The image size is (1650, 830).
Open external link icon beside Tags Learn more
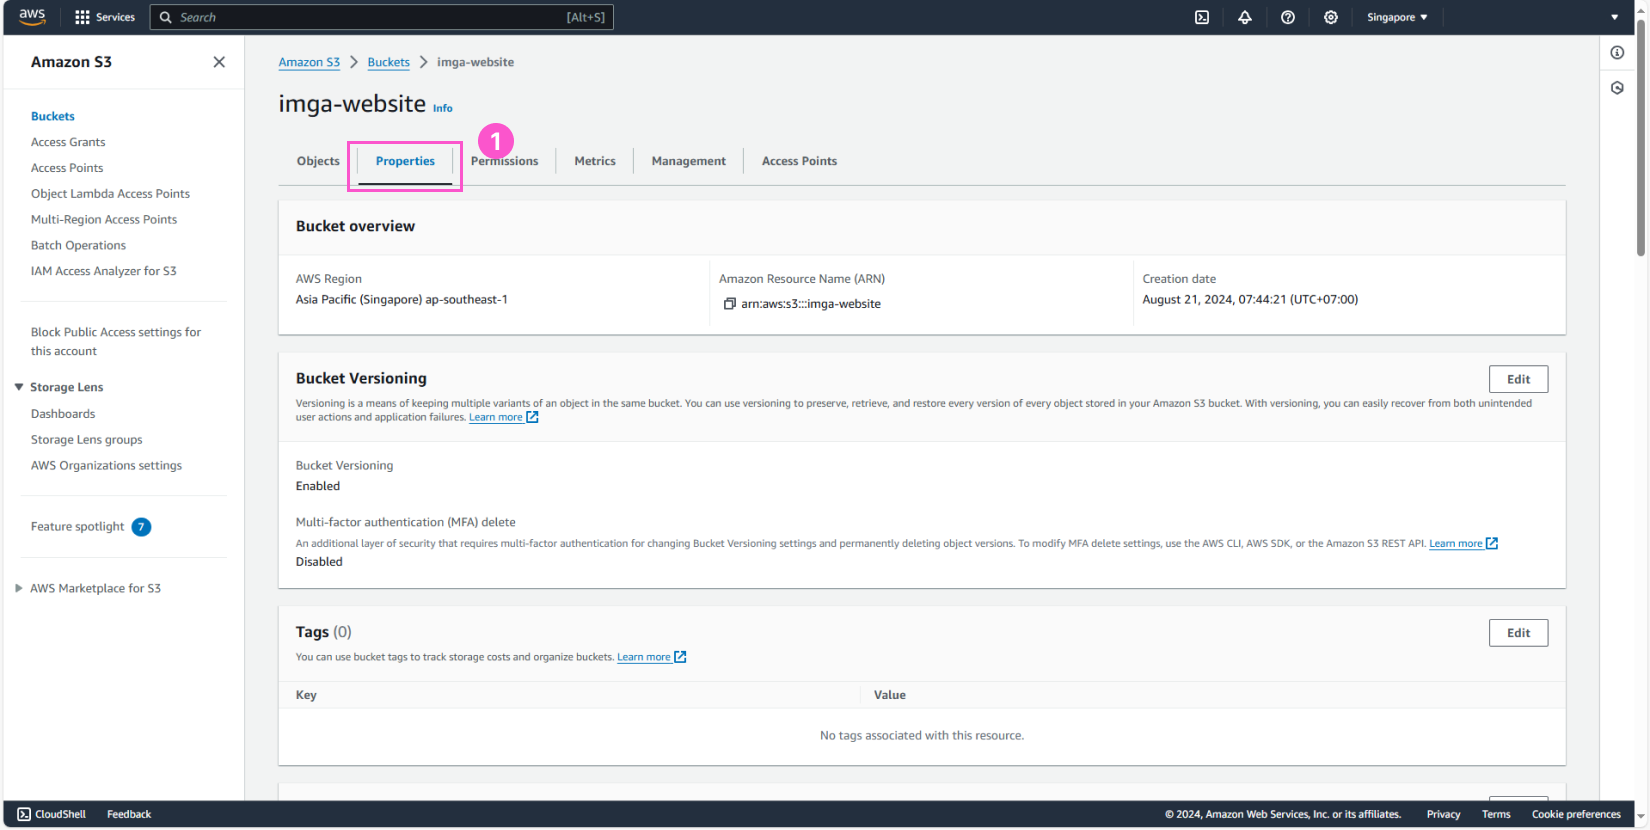click(x=680, y=657)
